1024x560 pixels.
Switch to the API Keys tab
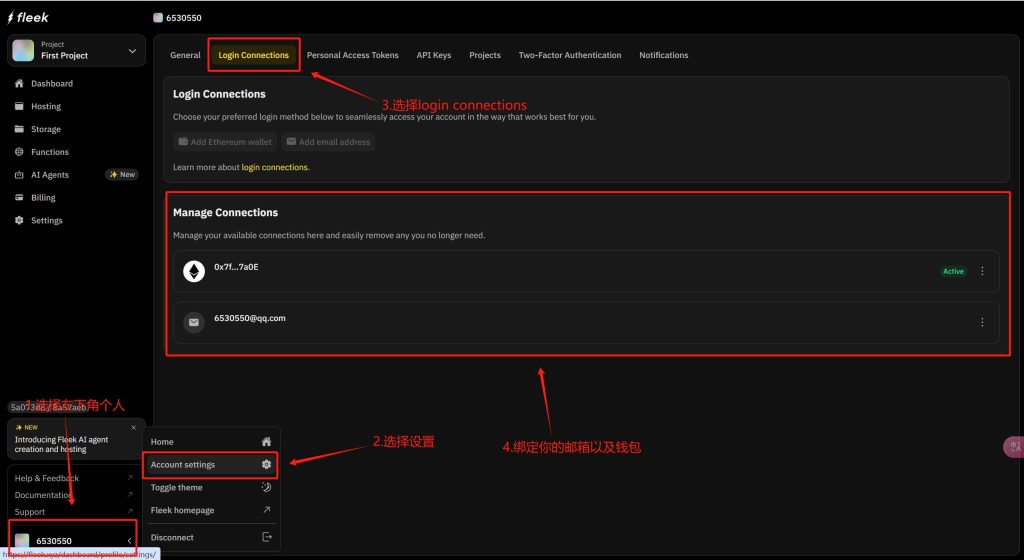pyautogui.click(x=434, y=55)
